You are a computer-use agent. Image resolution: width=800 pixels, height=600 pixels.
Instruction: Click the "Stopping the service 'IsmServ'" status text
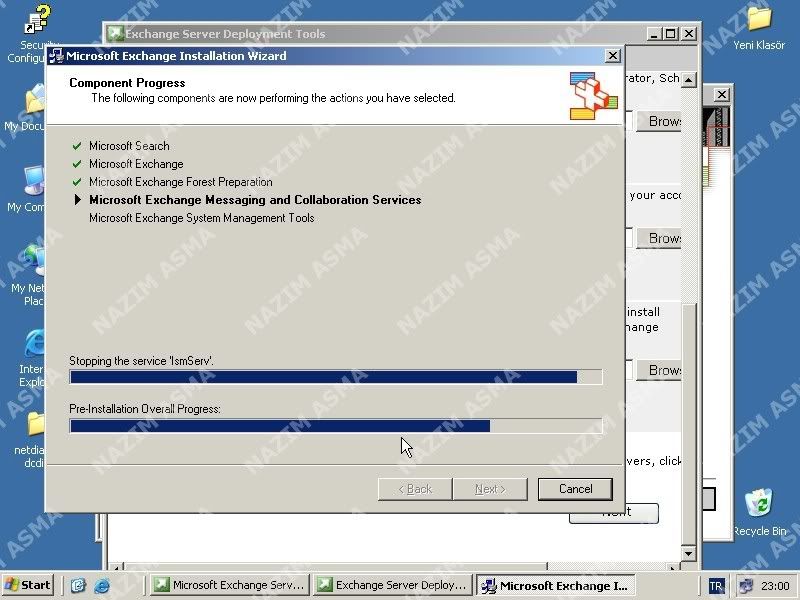tap(141, 361)
